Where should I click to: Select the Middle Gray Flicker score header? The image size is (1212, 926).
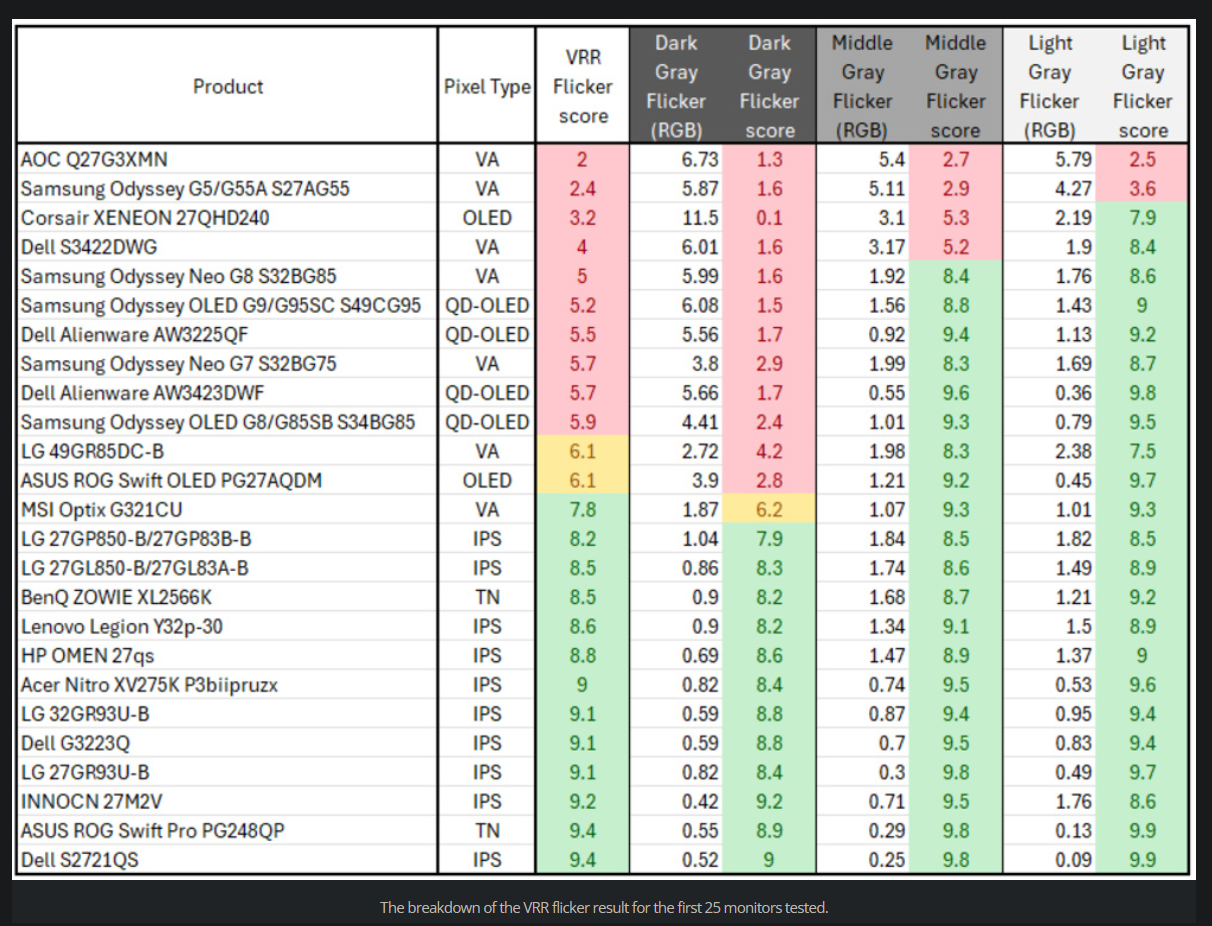955,87
